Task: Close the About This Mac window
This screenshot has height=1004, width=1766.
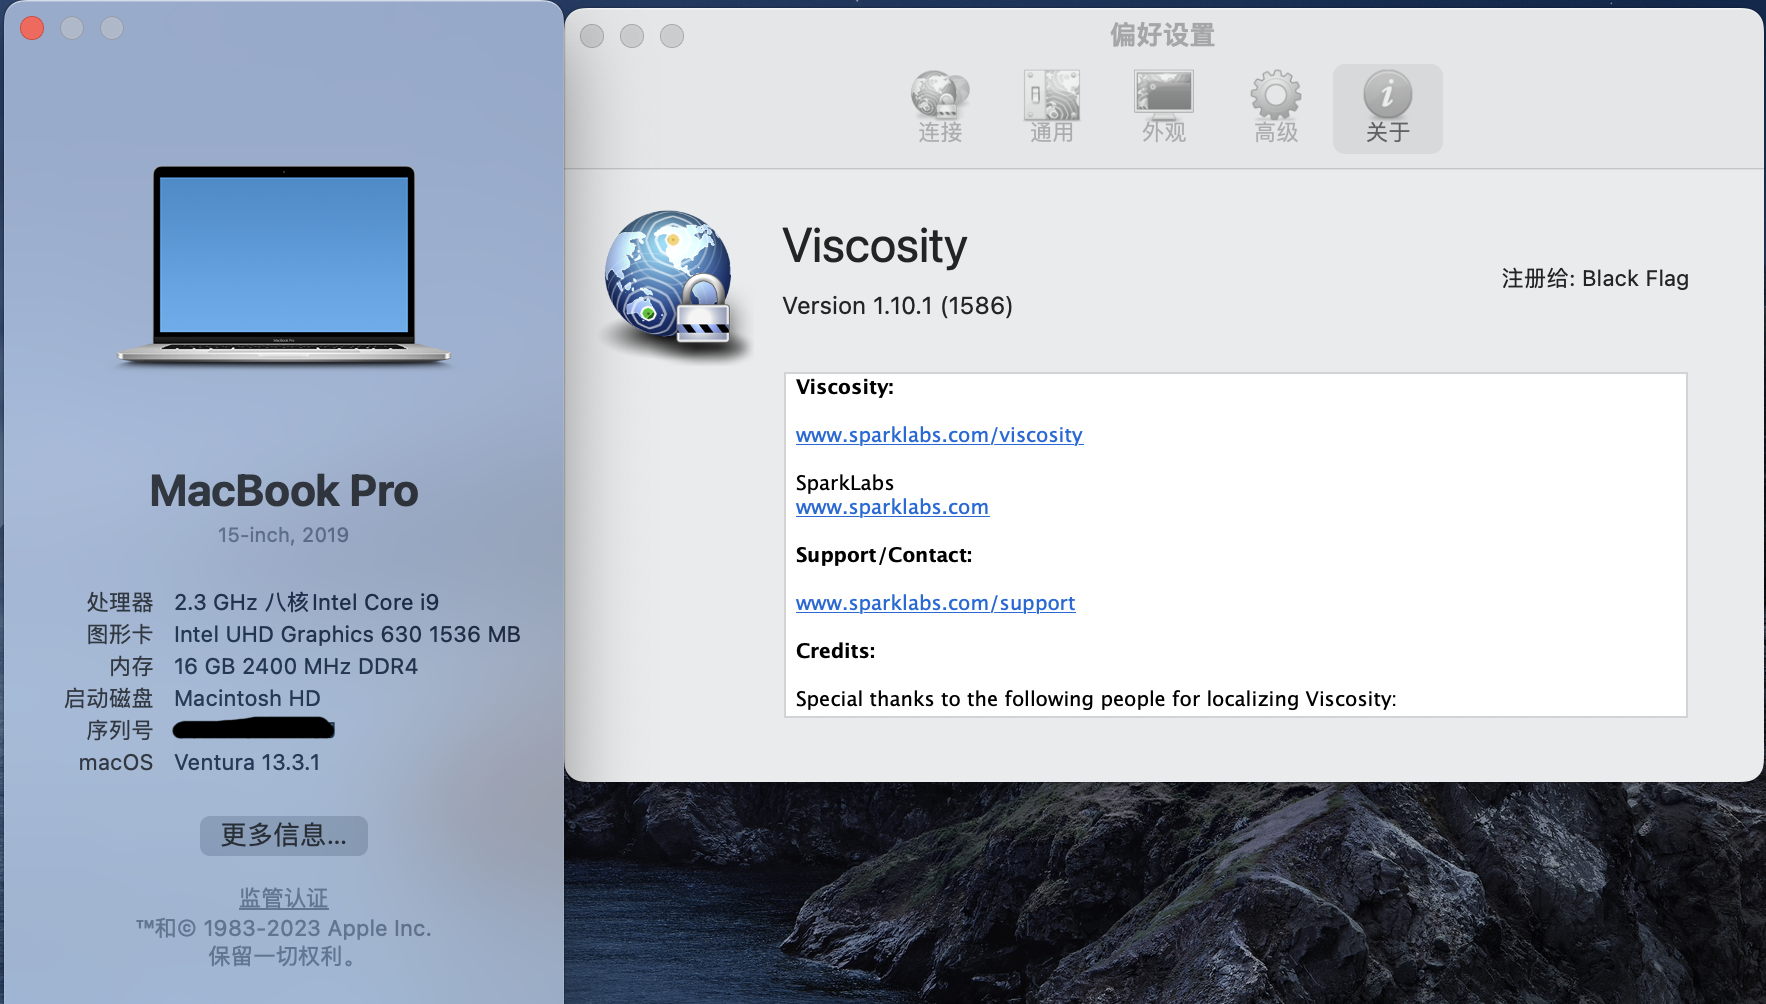Action: pos(32,28)
